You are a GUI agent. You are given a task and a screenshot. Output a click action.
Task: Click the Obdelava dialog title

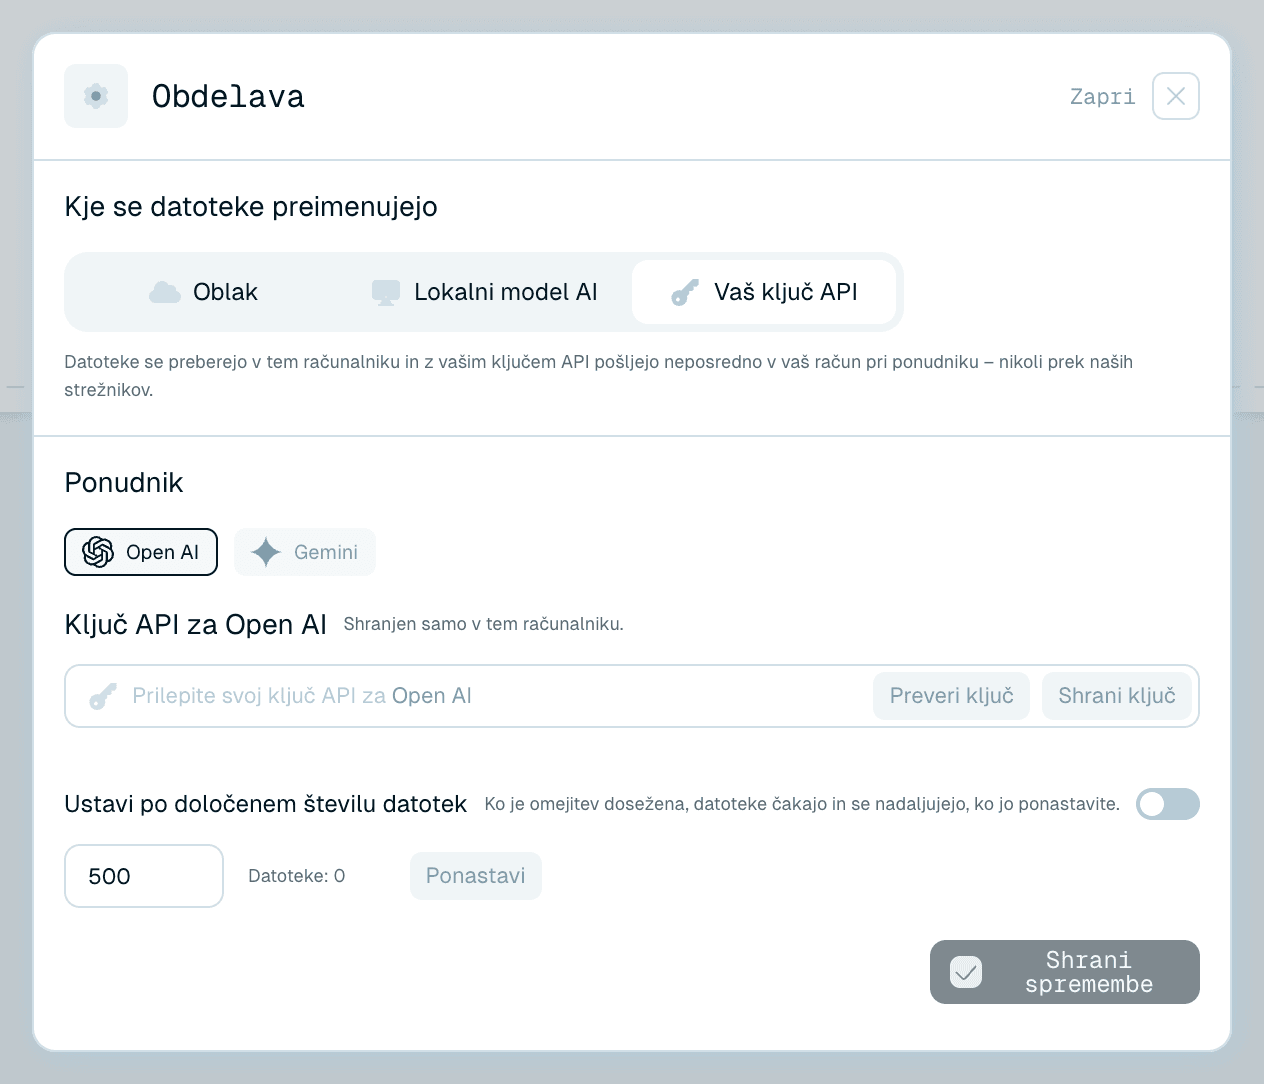(228, 96)
